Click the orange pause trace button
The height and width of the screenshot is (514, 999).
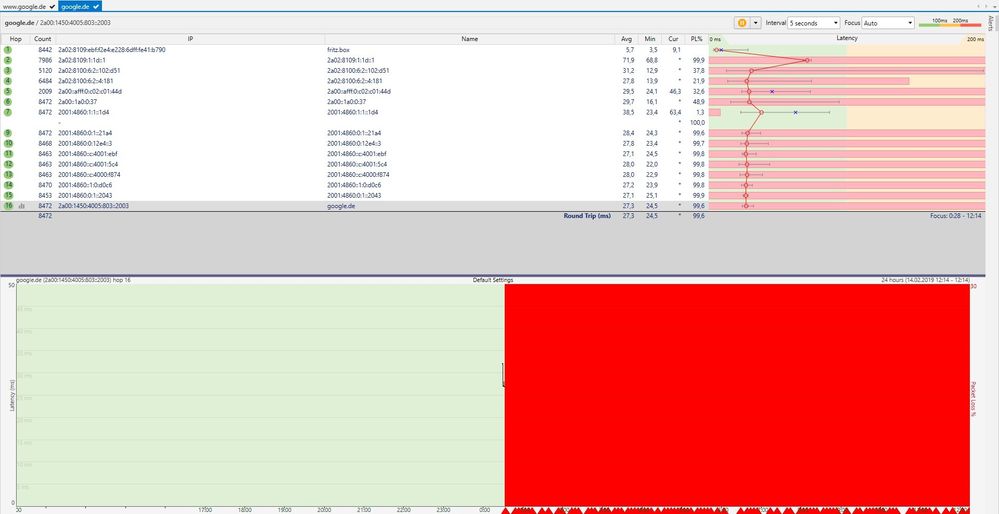tap(742, 23)
